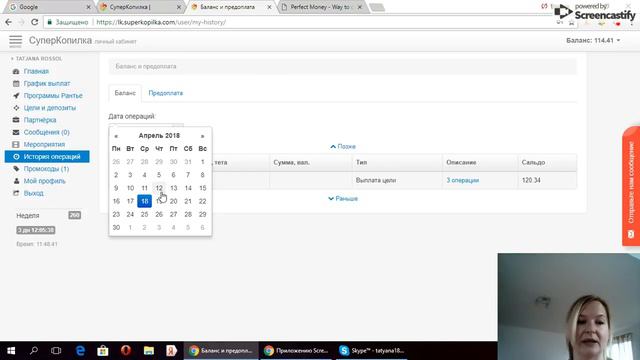Open Yandex icon on taskbar
The image size is (640, 360).
(x=171, y=351)
